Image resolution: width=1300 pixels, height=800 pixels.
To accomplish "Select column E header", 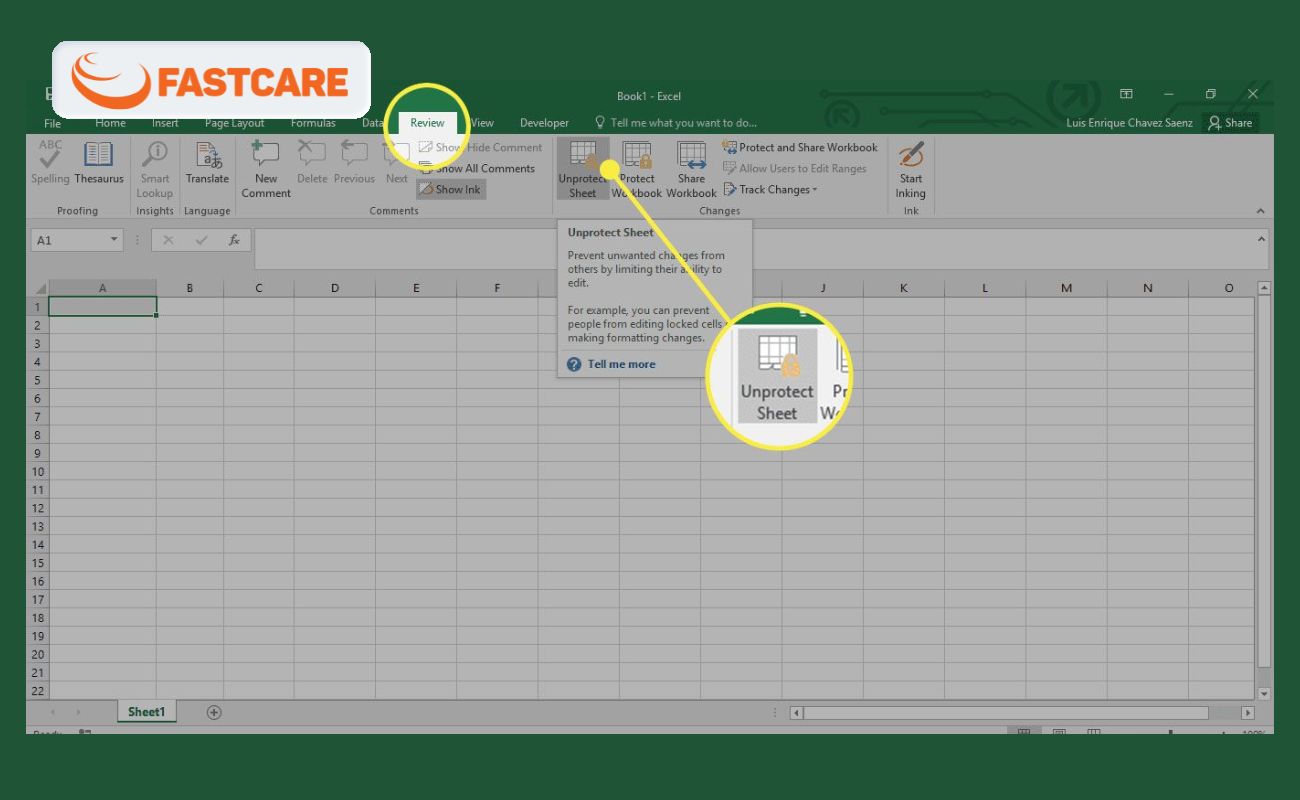I will [x=416, y=288].
